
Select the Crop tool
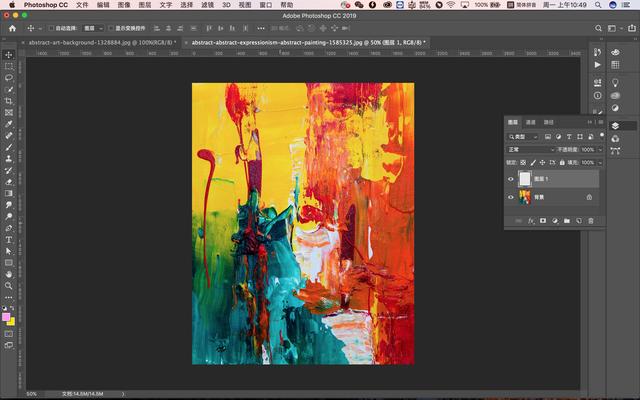click(x=9, y=101)
